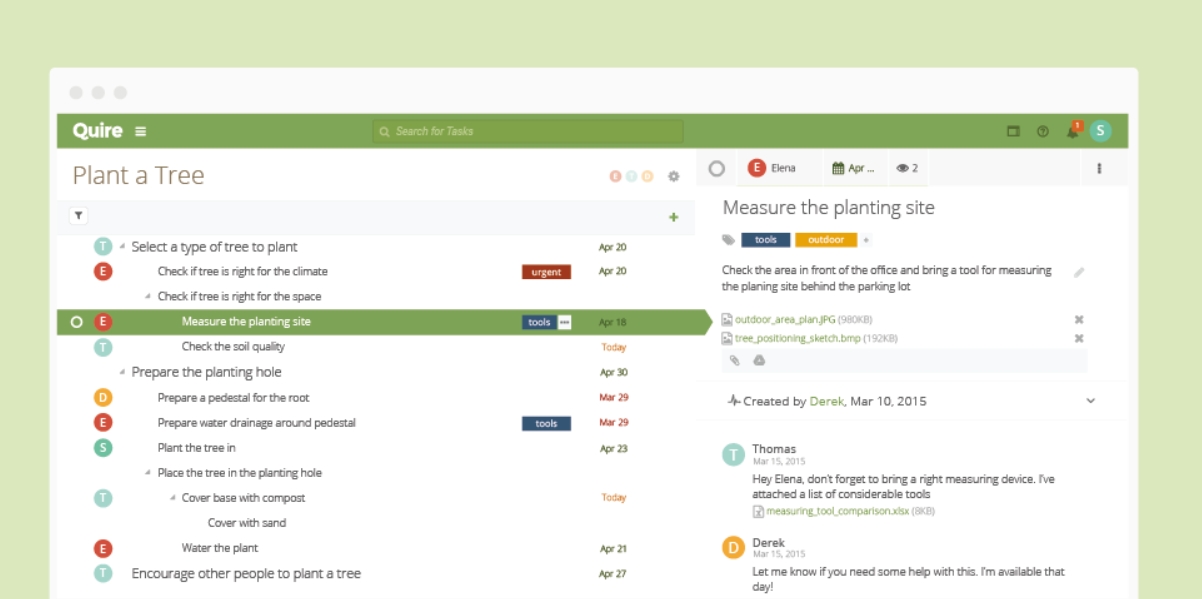Viewport: 1202px width, 599px height.
Task: Add a tag with the small plus button
Action: coord(866,240)
